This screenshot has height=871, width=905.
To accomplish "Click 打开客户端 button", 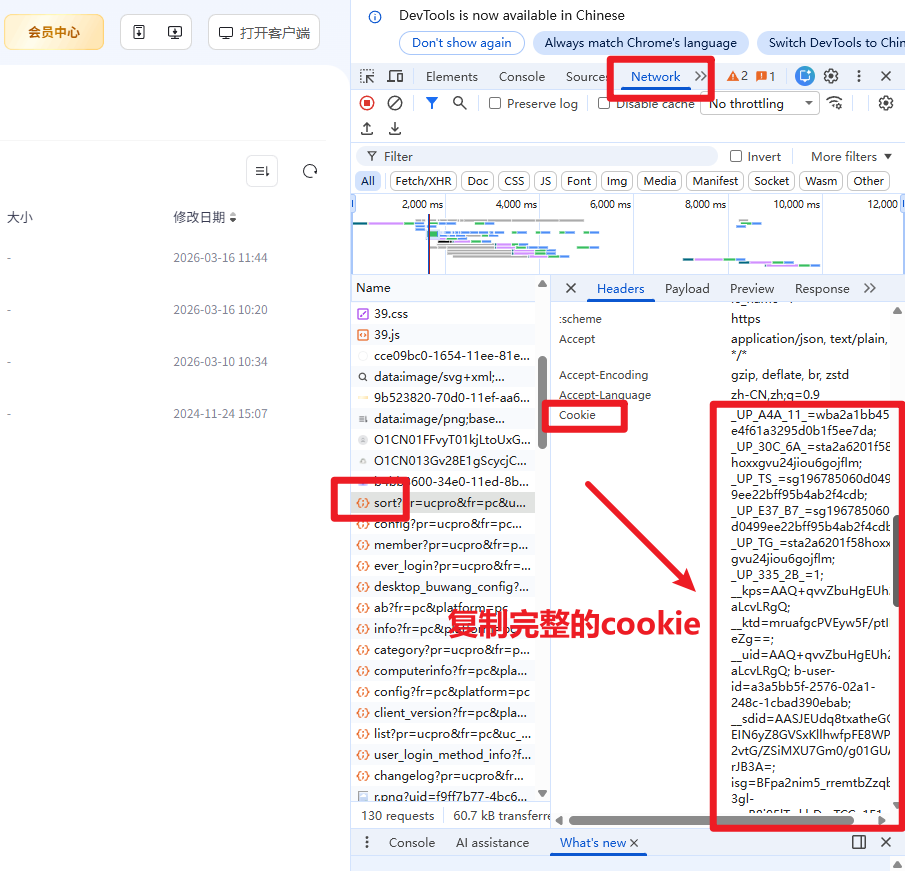I will click(264, 32).
